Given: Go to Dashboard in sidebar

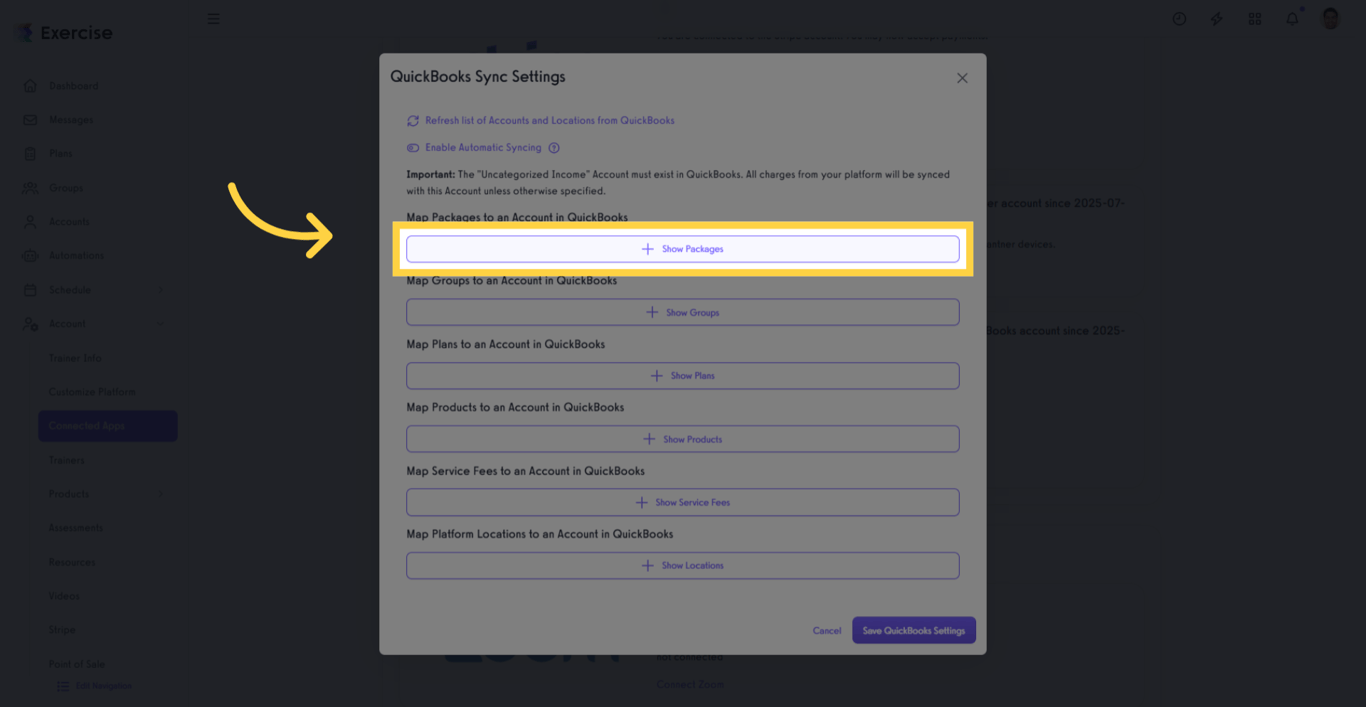Looking at the screenshot, I should pos(74,86).
